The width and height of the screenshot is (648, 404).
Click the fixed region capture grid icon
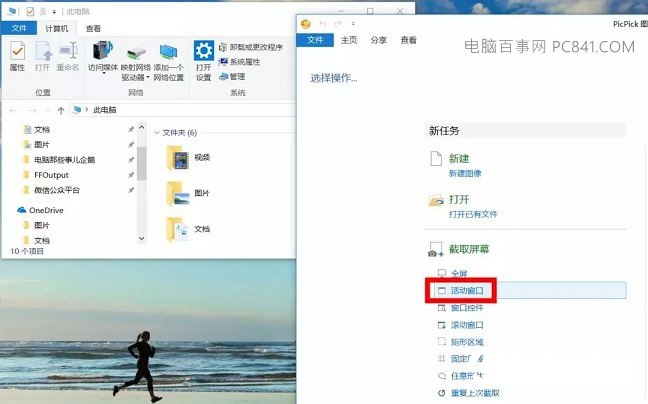[441, 359]
